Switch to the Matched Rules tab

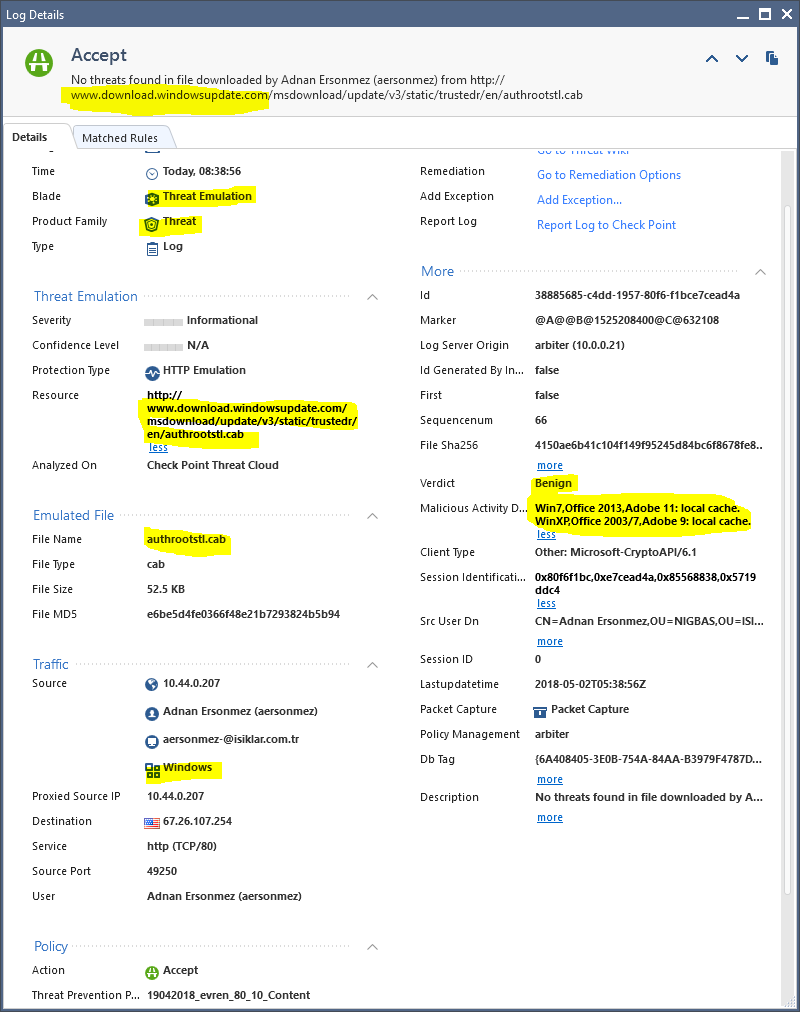120,137
